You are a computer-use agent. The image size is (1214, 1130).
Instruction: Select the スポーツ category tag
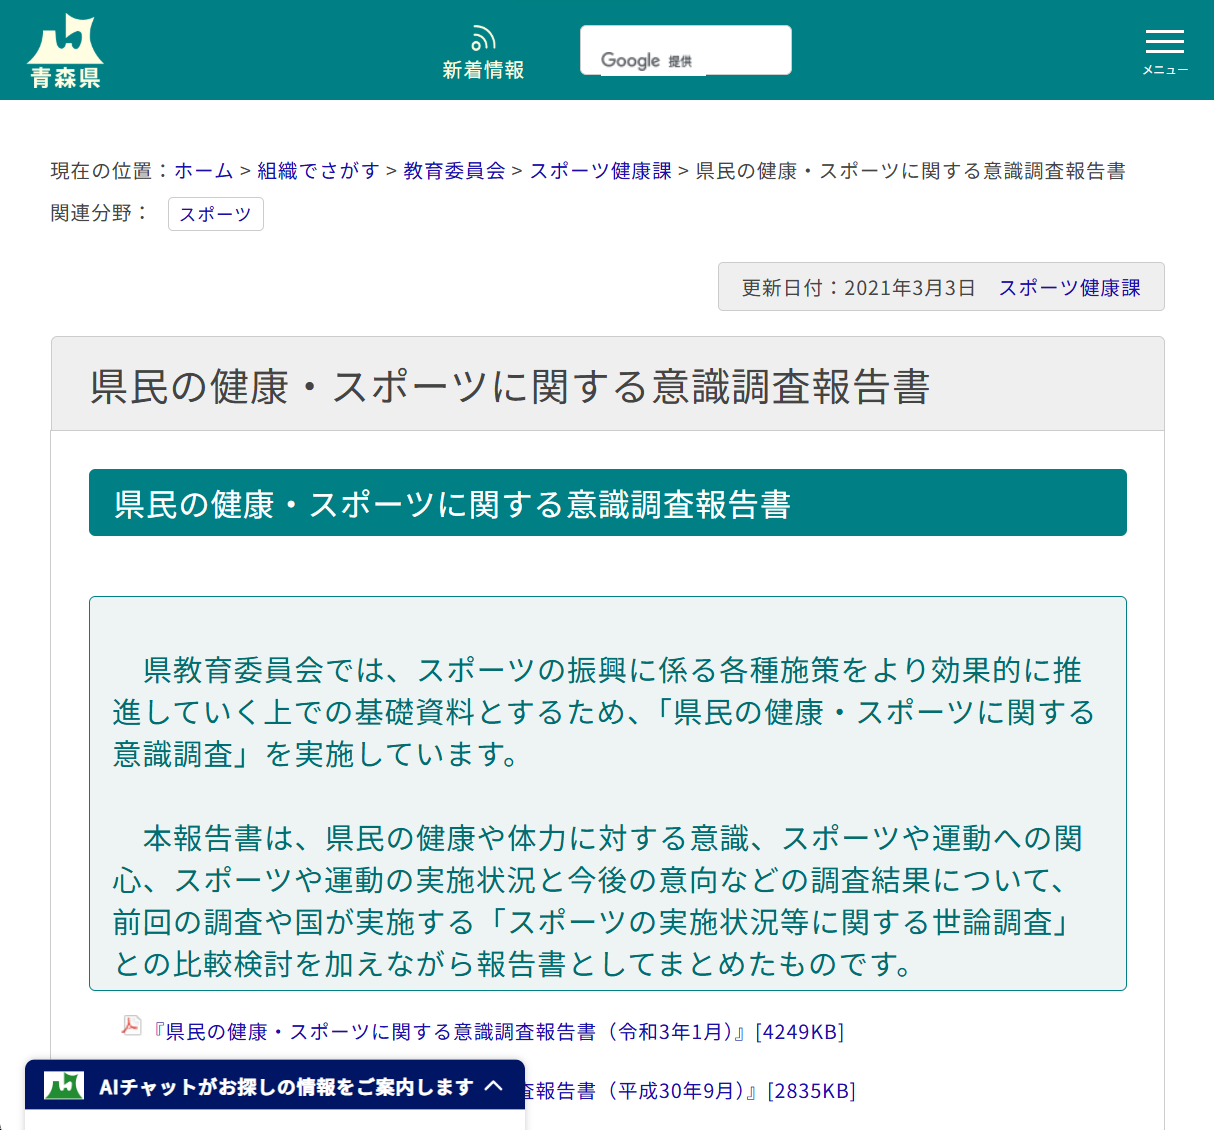(215, 214)
